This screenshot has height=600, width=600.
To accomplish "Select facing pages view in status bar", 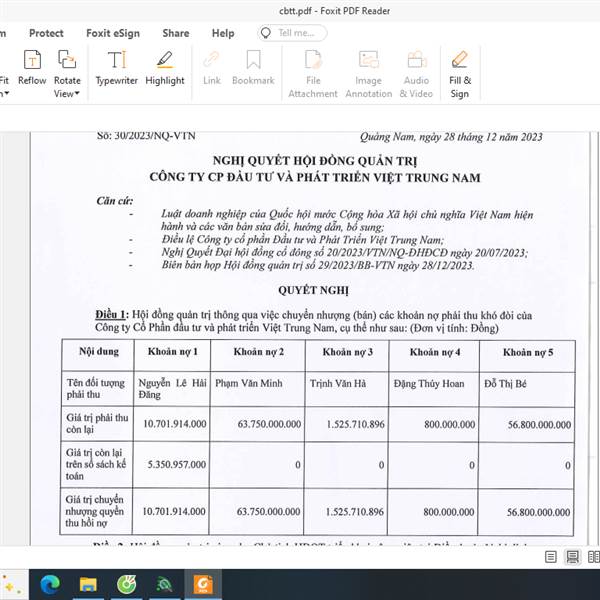I will pyautogui.click(x=593, y=557).
